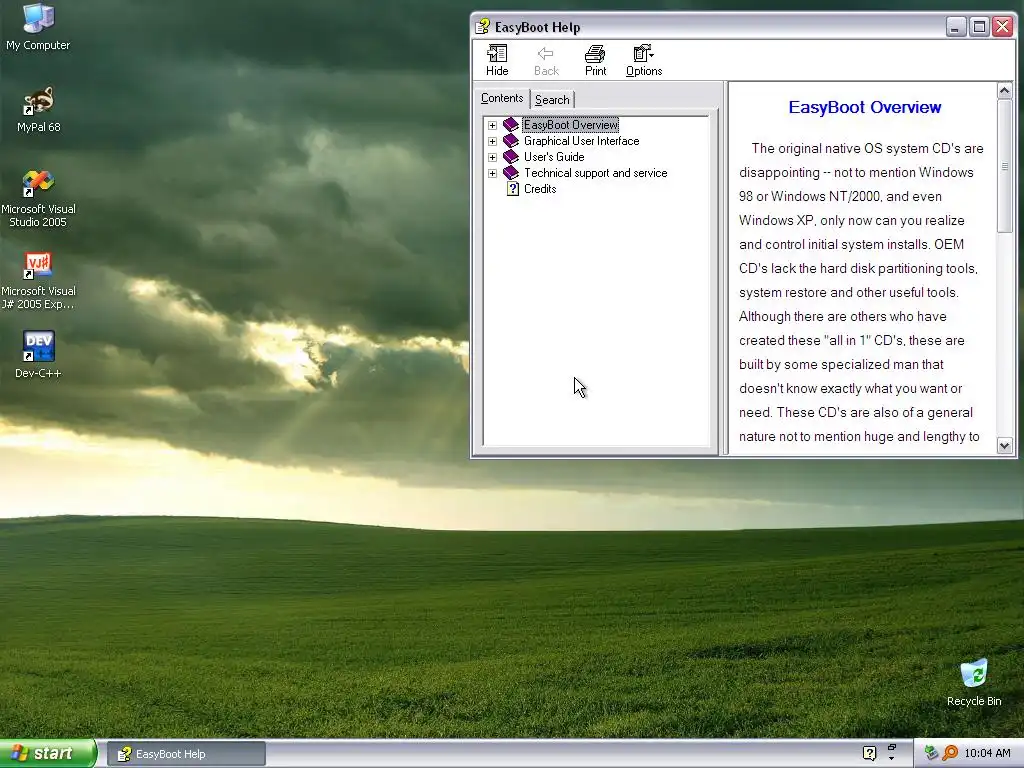Minimize the EasyBoot Help window

955,27
